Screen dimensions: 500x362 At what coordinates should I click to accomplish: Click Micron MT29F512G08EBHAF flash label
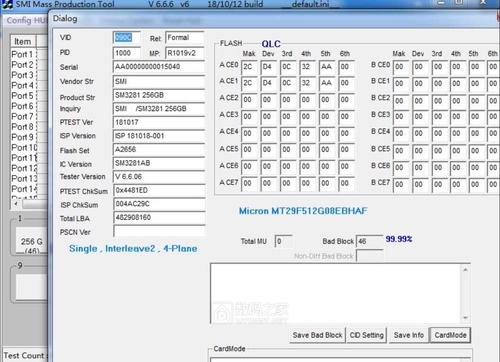point(303,211)
